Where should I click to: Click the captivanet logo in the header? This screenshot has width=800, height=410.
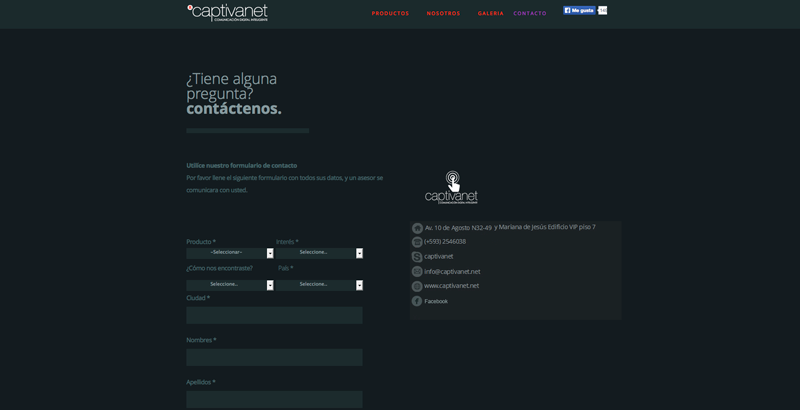(228, 12)
